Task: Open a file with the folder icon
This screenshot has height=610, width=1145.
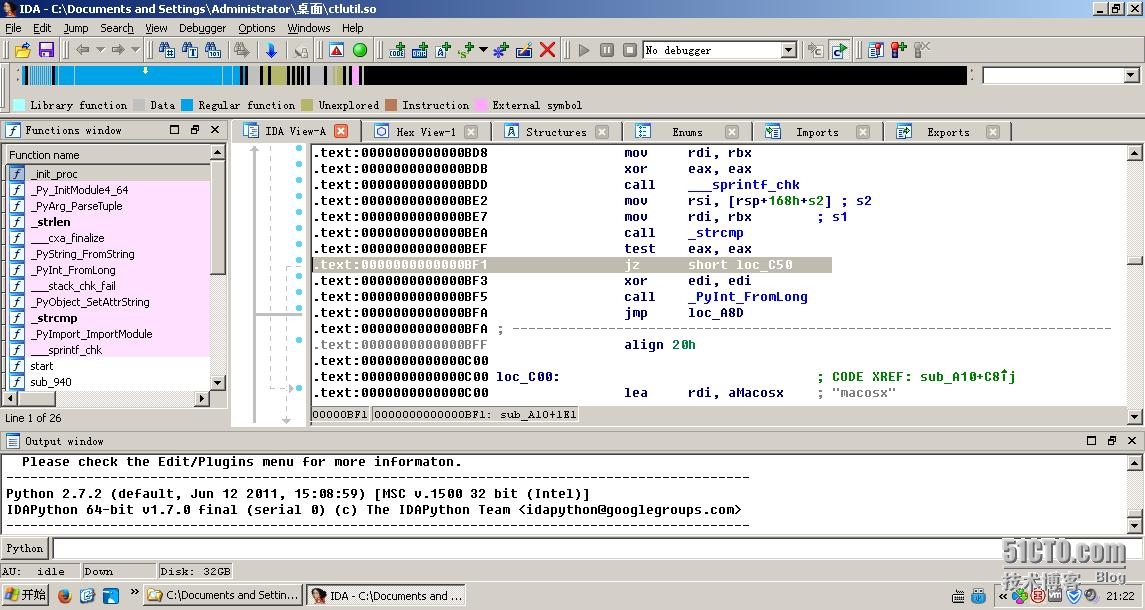Action: click(x=23, y=50)
